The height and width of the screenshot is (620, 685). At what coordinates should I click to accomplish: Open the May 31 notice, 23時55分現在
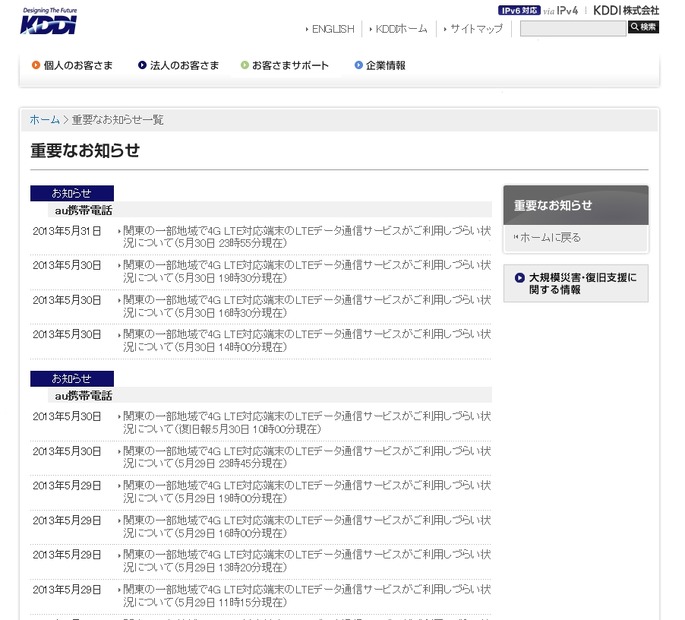point(306,237)
